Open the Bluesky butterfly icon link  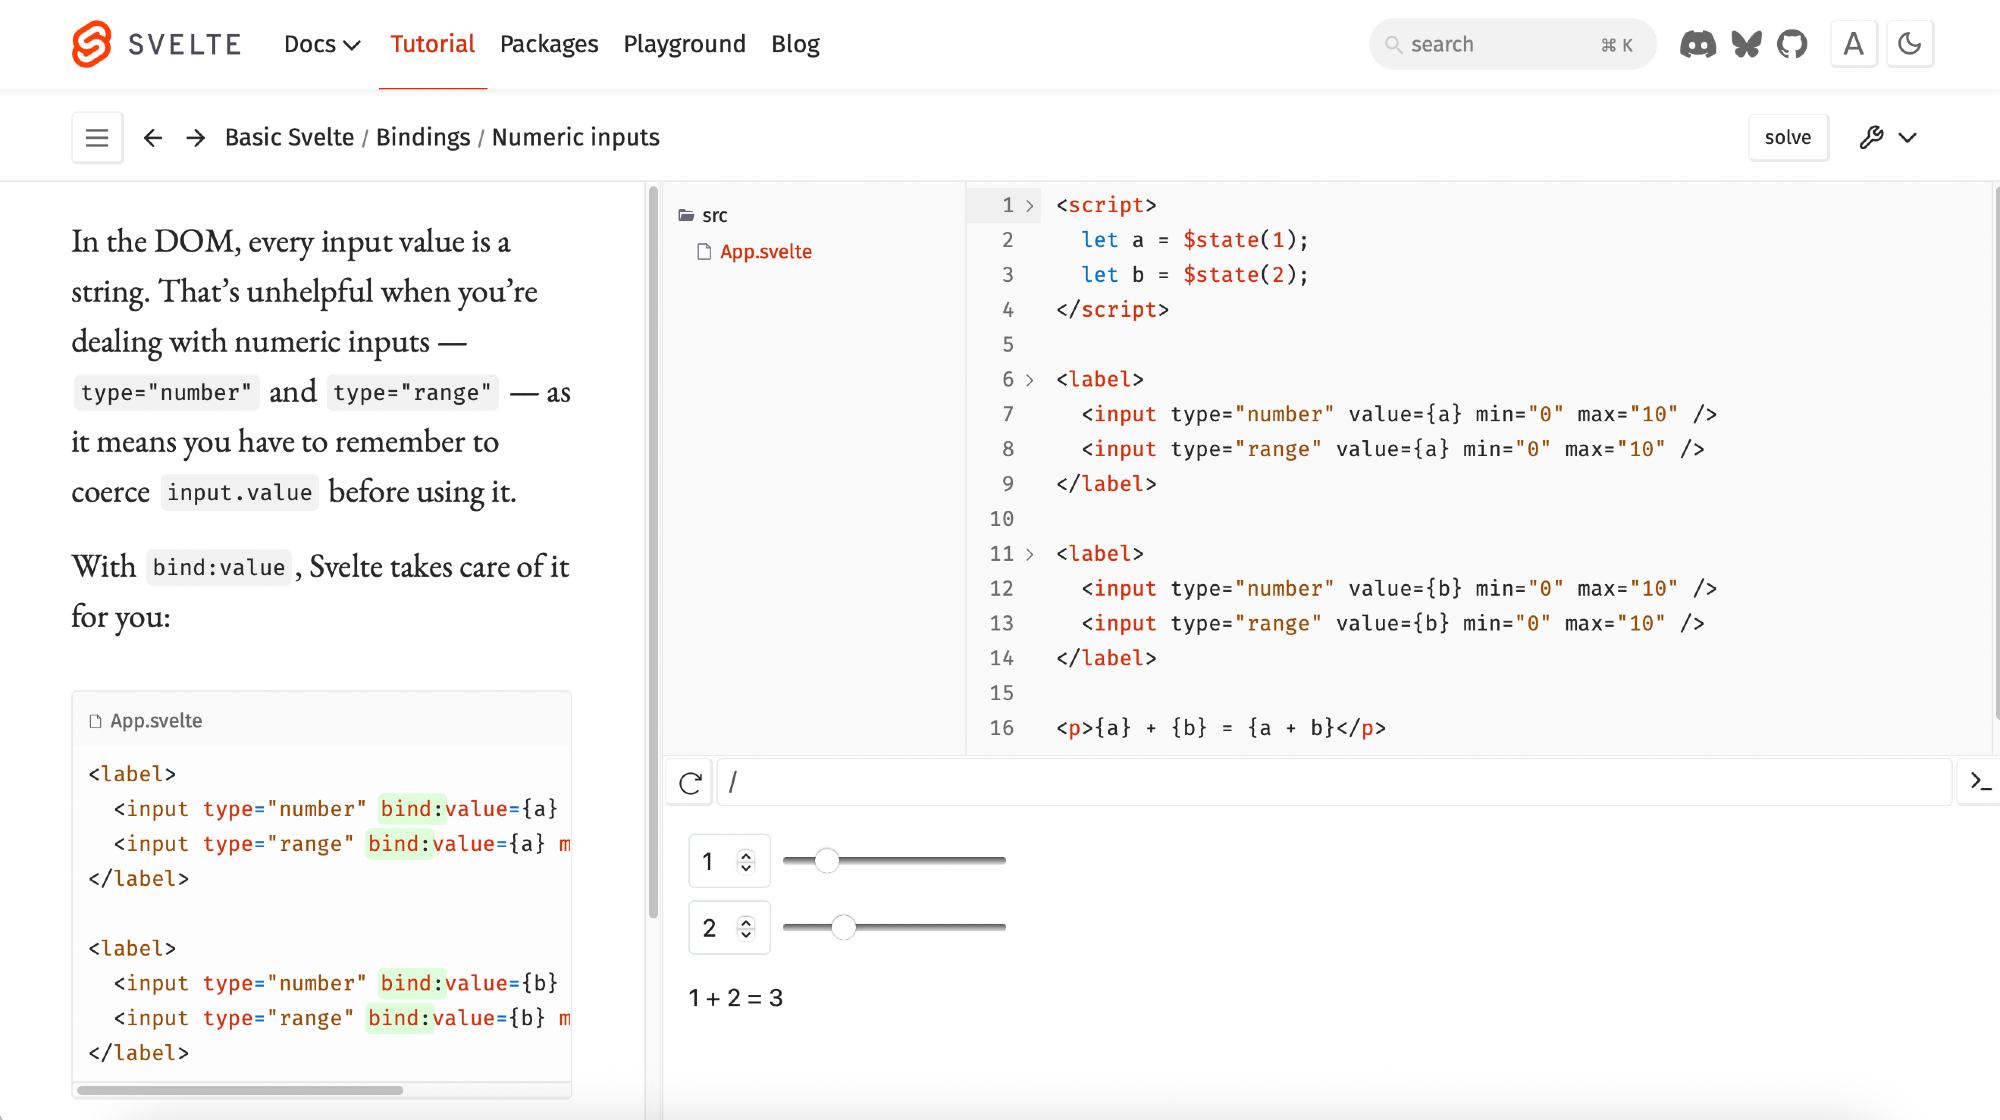pos(1746,44)
